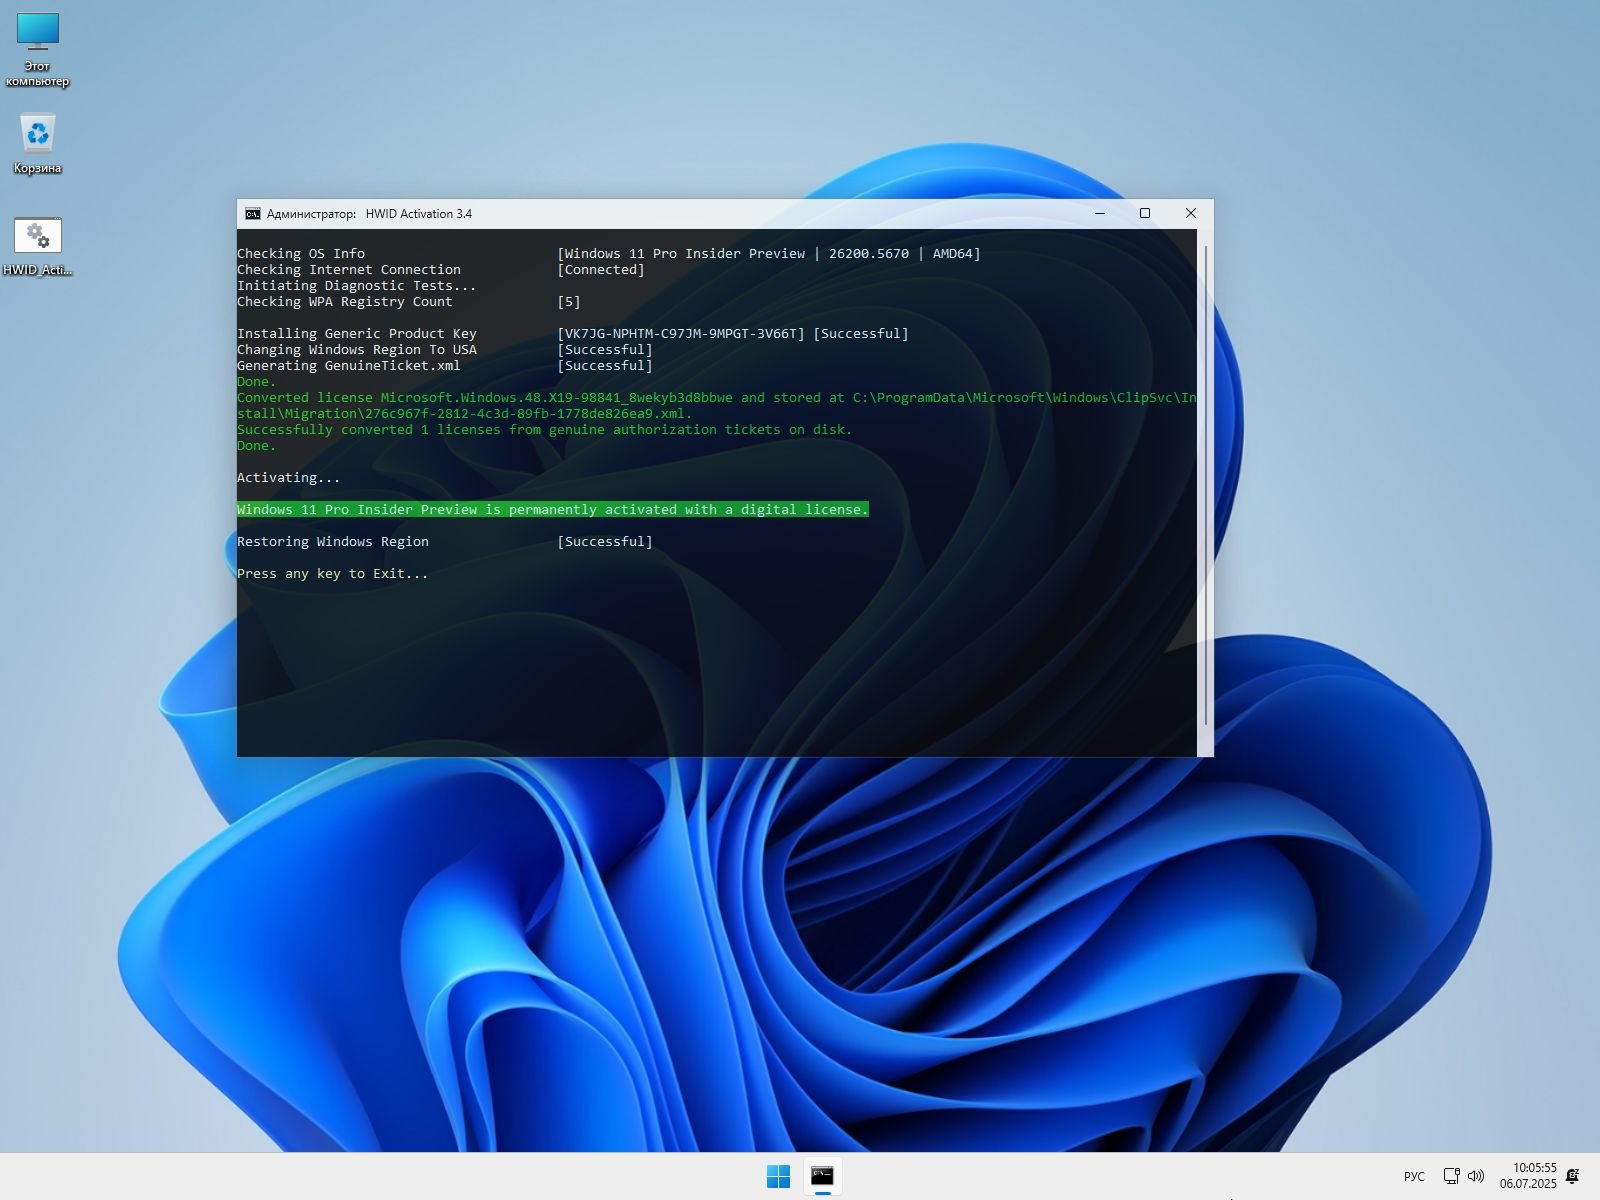Screen dimensions: 1600x1200
Task: Open the volume speaker tray icon
Action: pyautogui.click(x=1476, y=1176)
